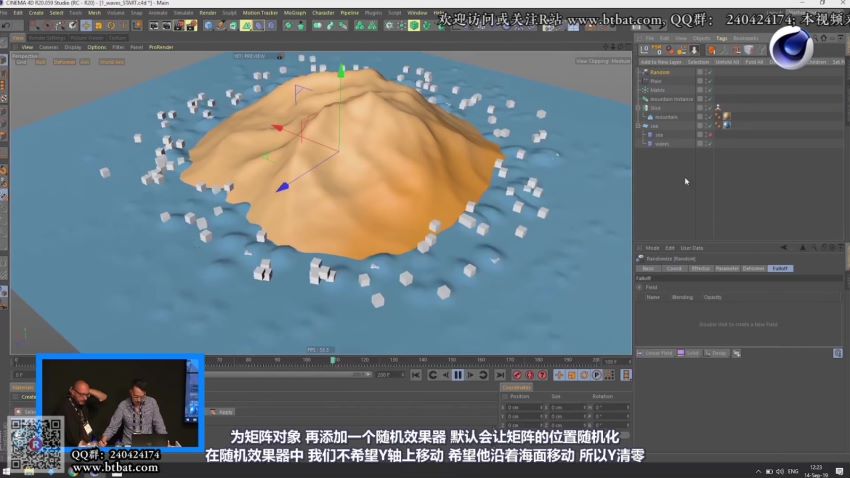Click the Linear Field button

(655, 353)
